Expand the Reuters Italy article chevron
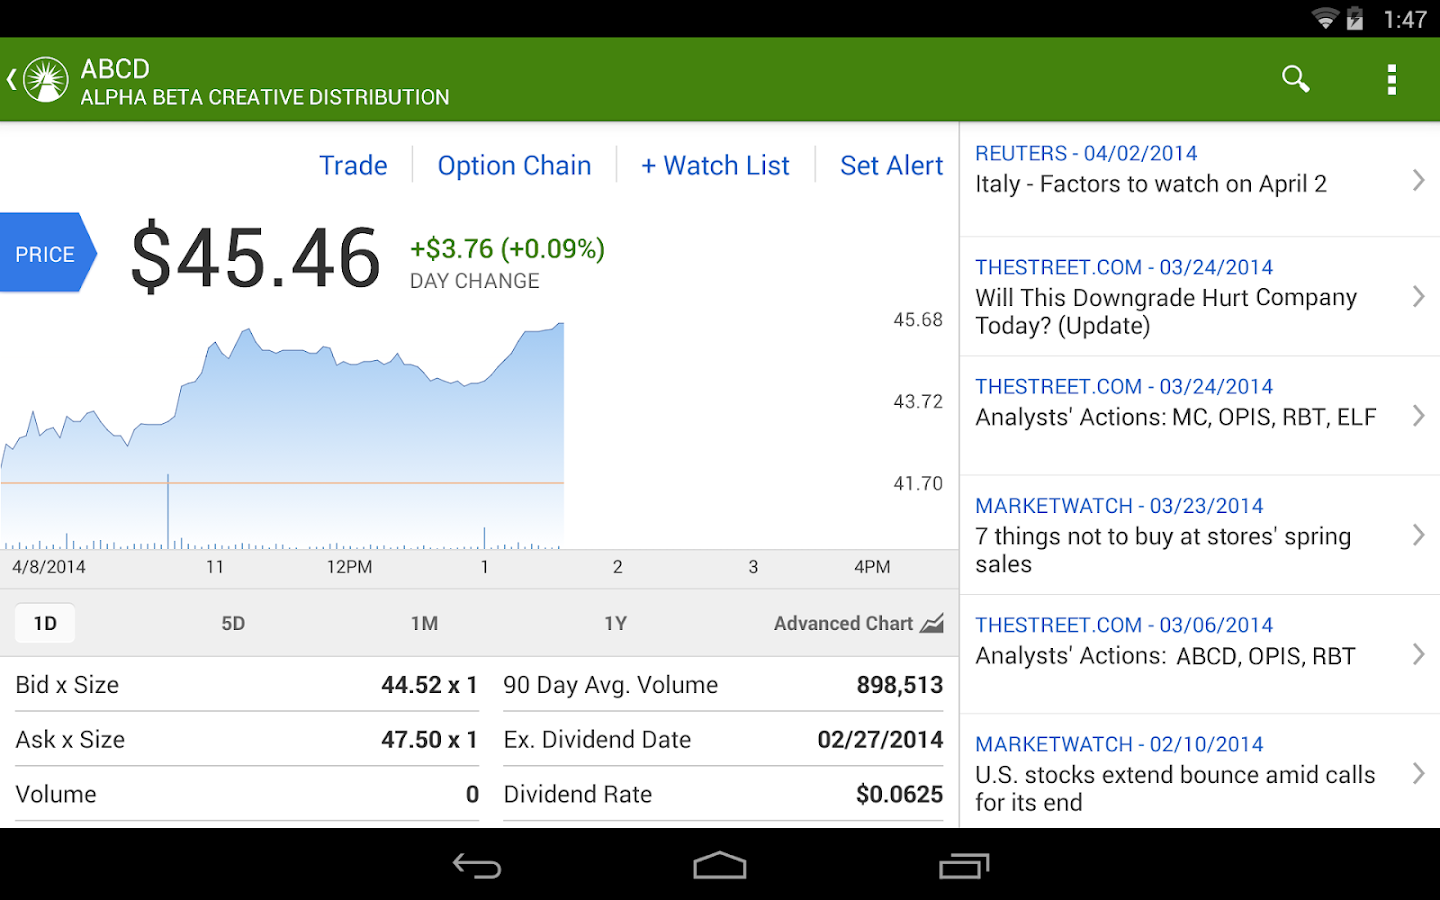The height and width of the screenshot is (900, 1440). coord(1418,180)
